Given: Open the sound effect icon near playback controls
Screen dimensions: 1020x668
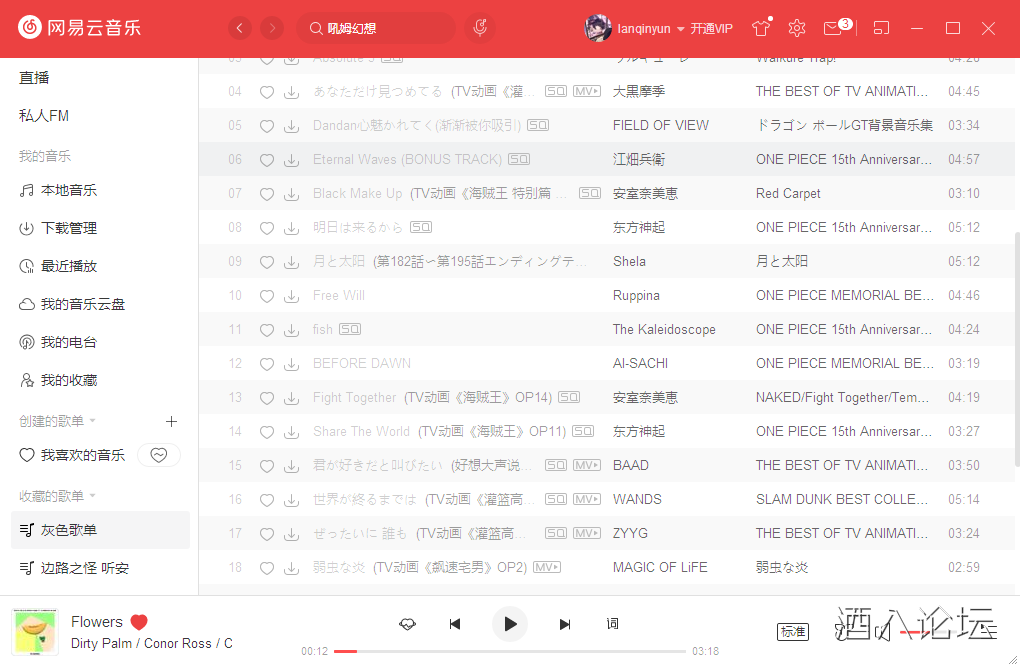Looking at the screenshot, I should [x=408, y=623].
